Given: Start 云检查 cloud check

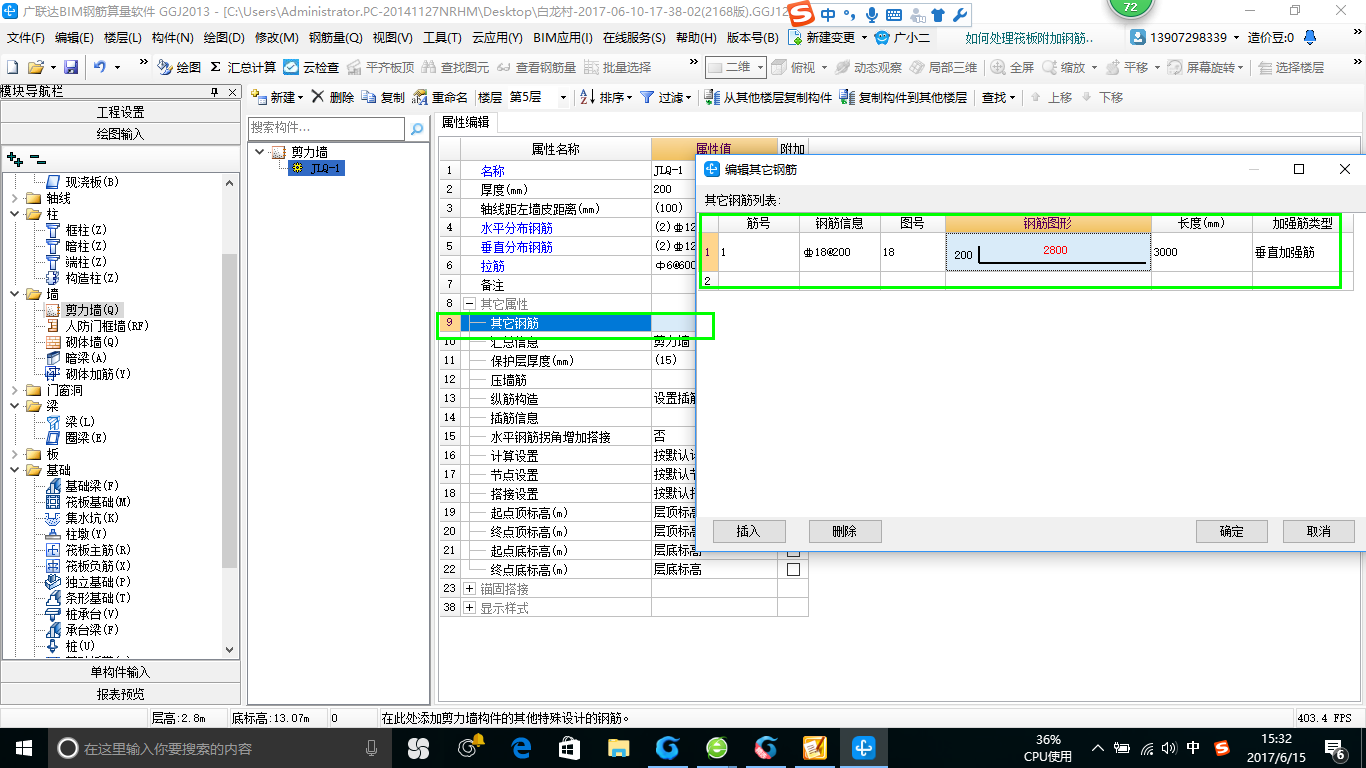Looking at the screenshot, I should click(311, 67).
